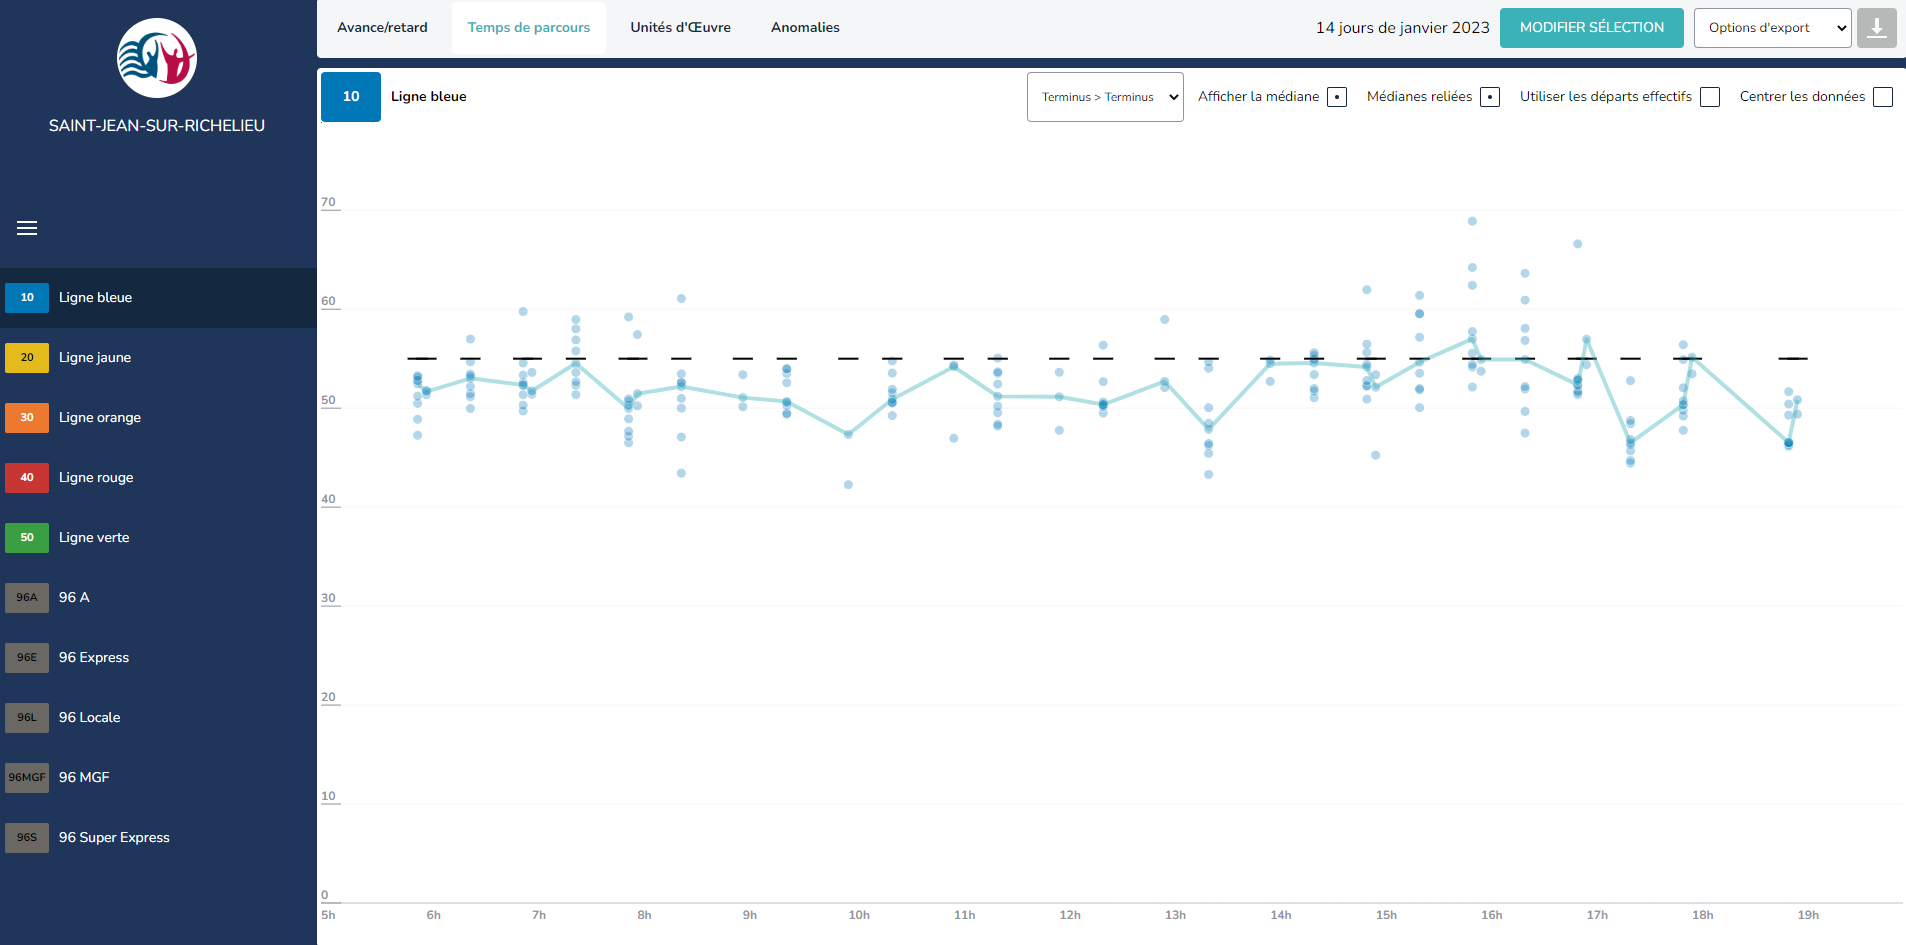Click the download export icon
Screen dimensions: 1906x945
point(1877,28)
